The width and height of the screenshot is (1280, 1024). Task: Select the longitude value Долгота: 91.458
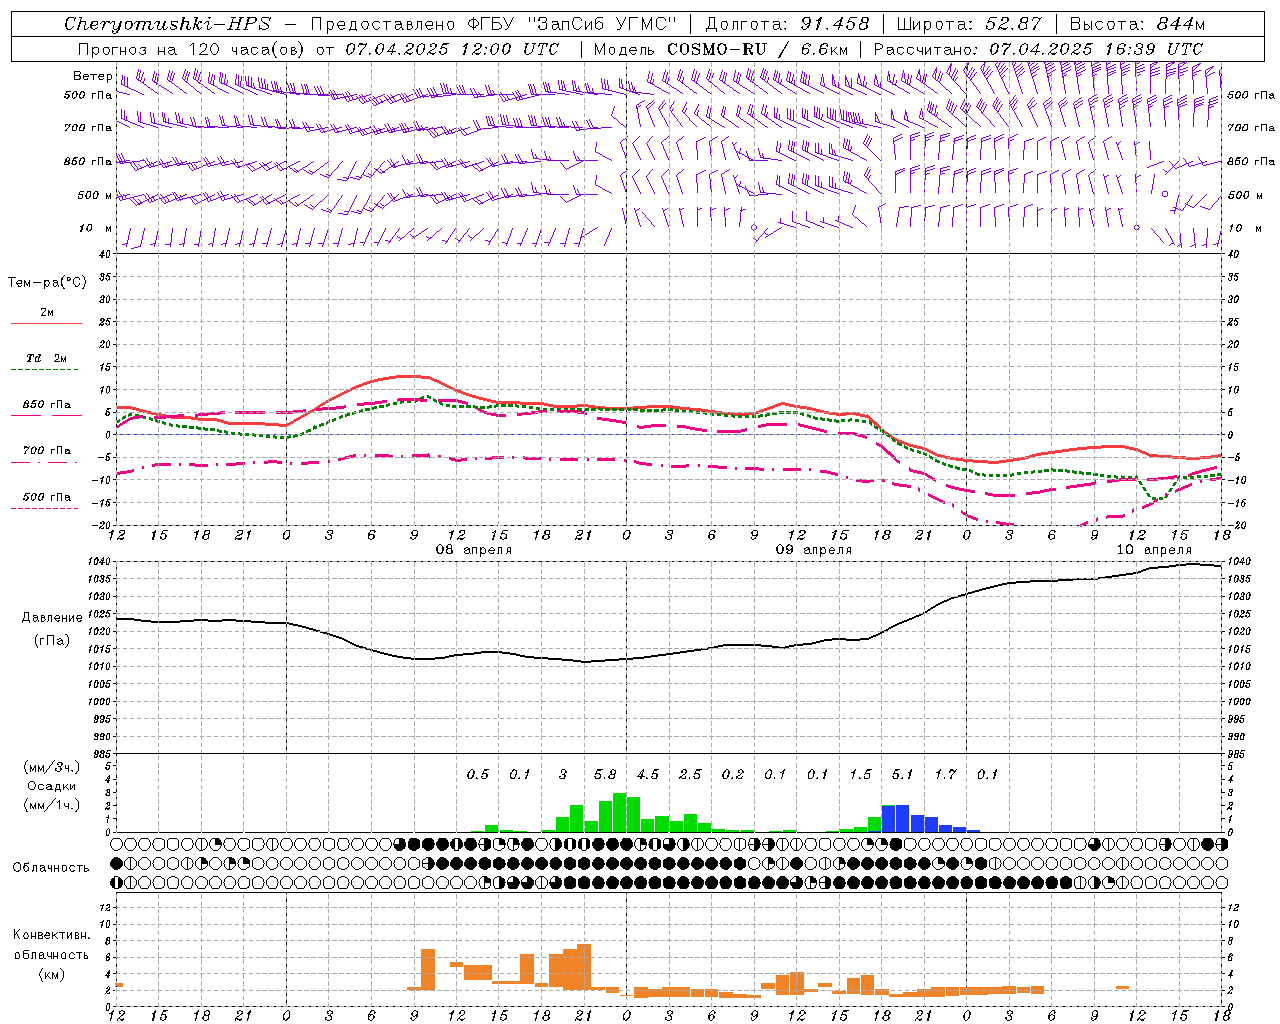coord(787,24)
